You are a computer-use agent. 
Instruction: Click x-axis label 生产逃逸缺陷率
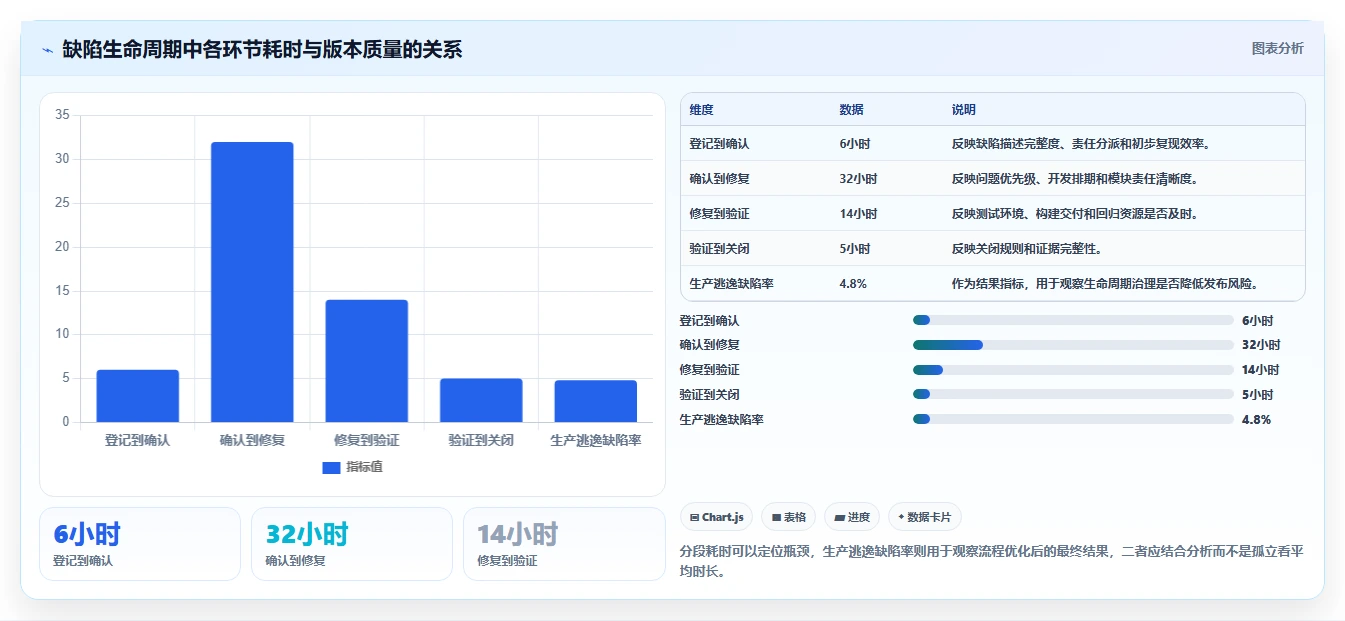pos(596,440)
